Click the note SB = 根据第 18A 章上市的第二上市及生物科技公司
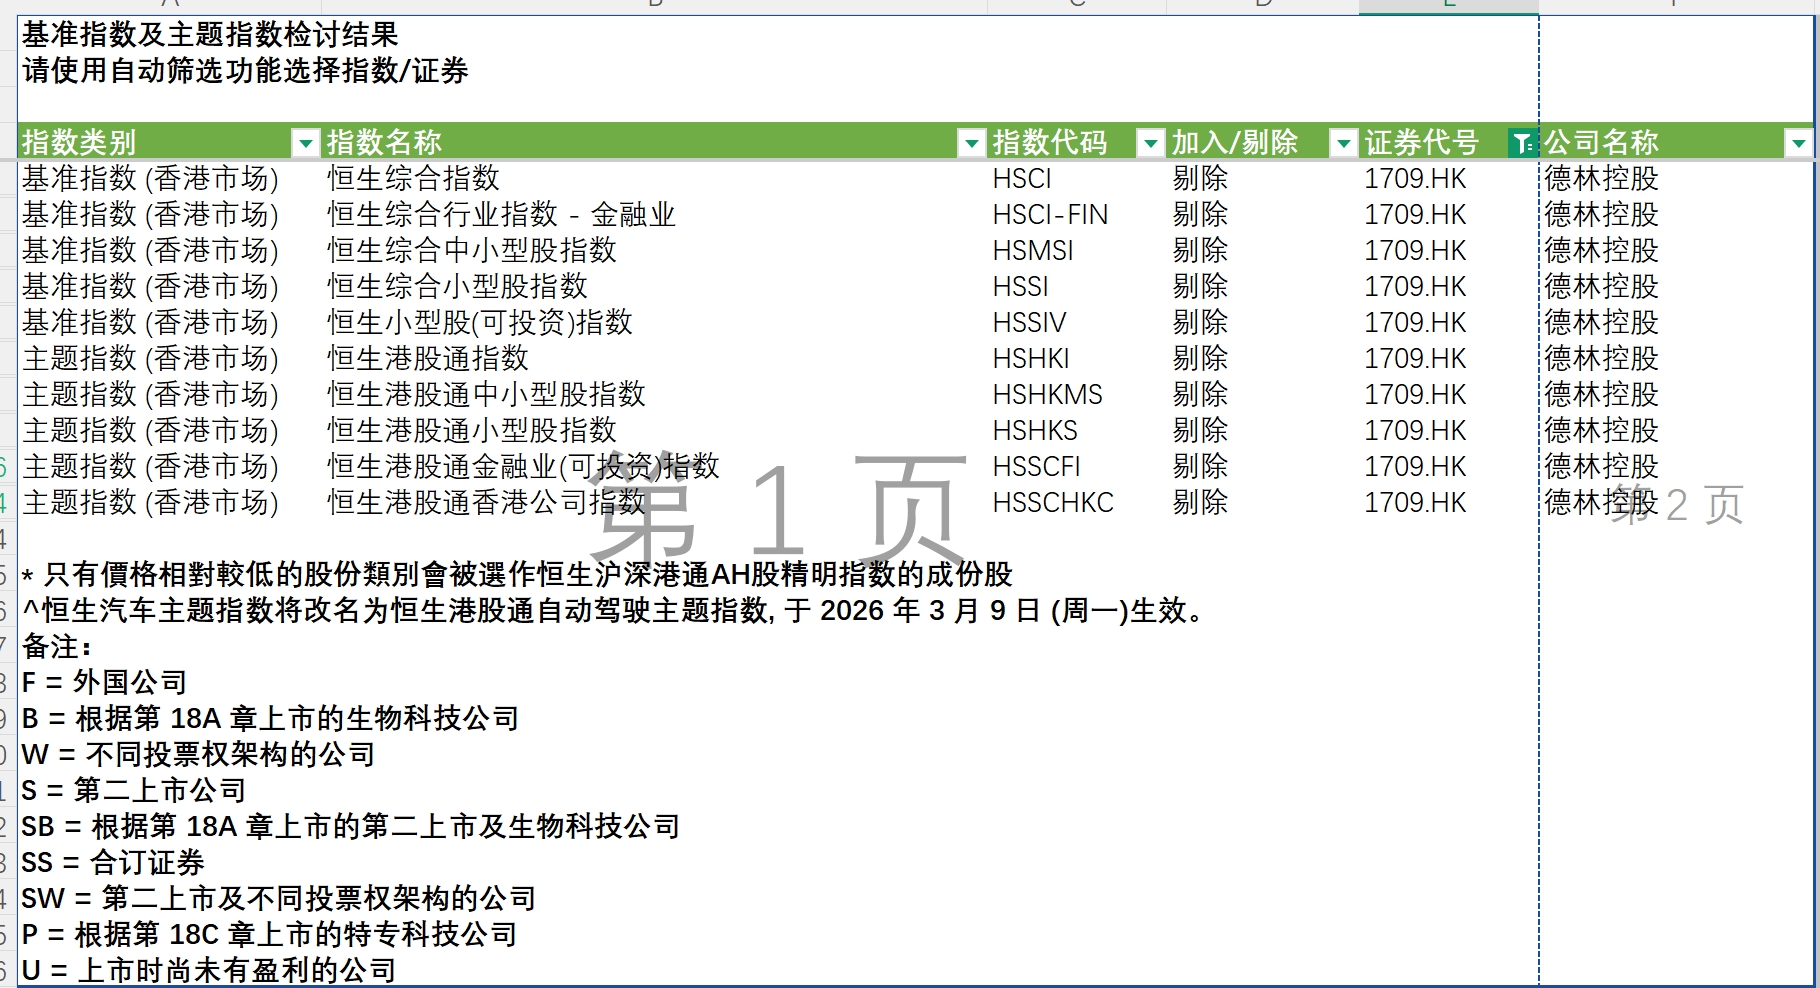This screenshot has height=988, width=1820. [351, 827]
